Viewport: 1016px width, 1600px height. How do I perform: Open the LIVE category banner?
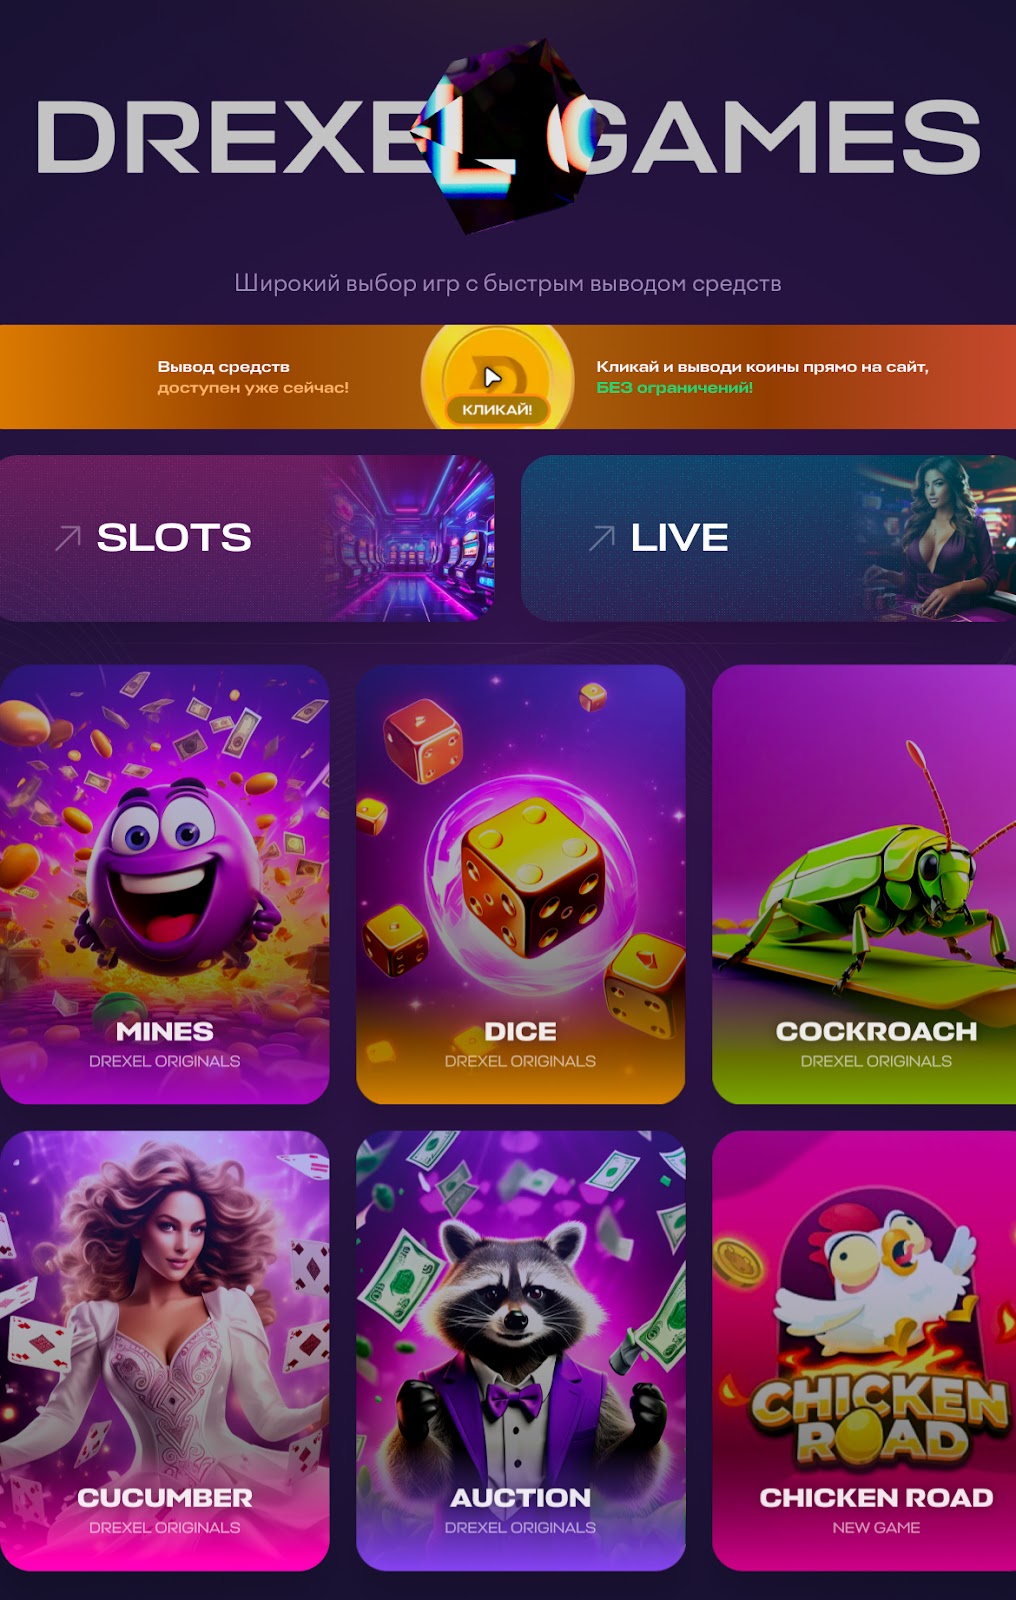click(x=768, y=538)
